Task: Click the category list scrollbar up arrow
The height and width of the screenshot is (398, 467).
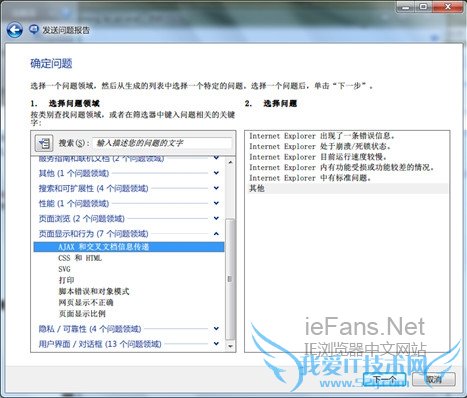Action: pos(230,162)
